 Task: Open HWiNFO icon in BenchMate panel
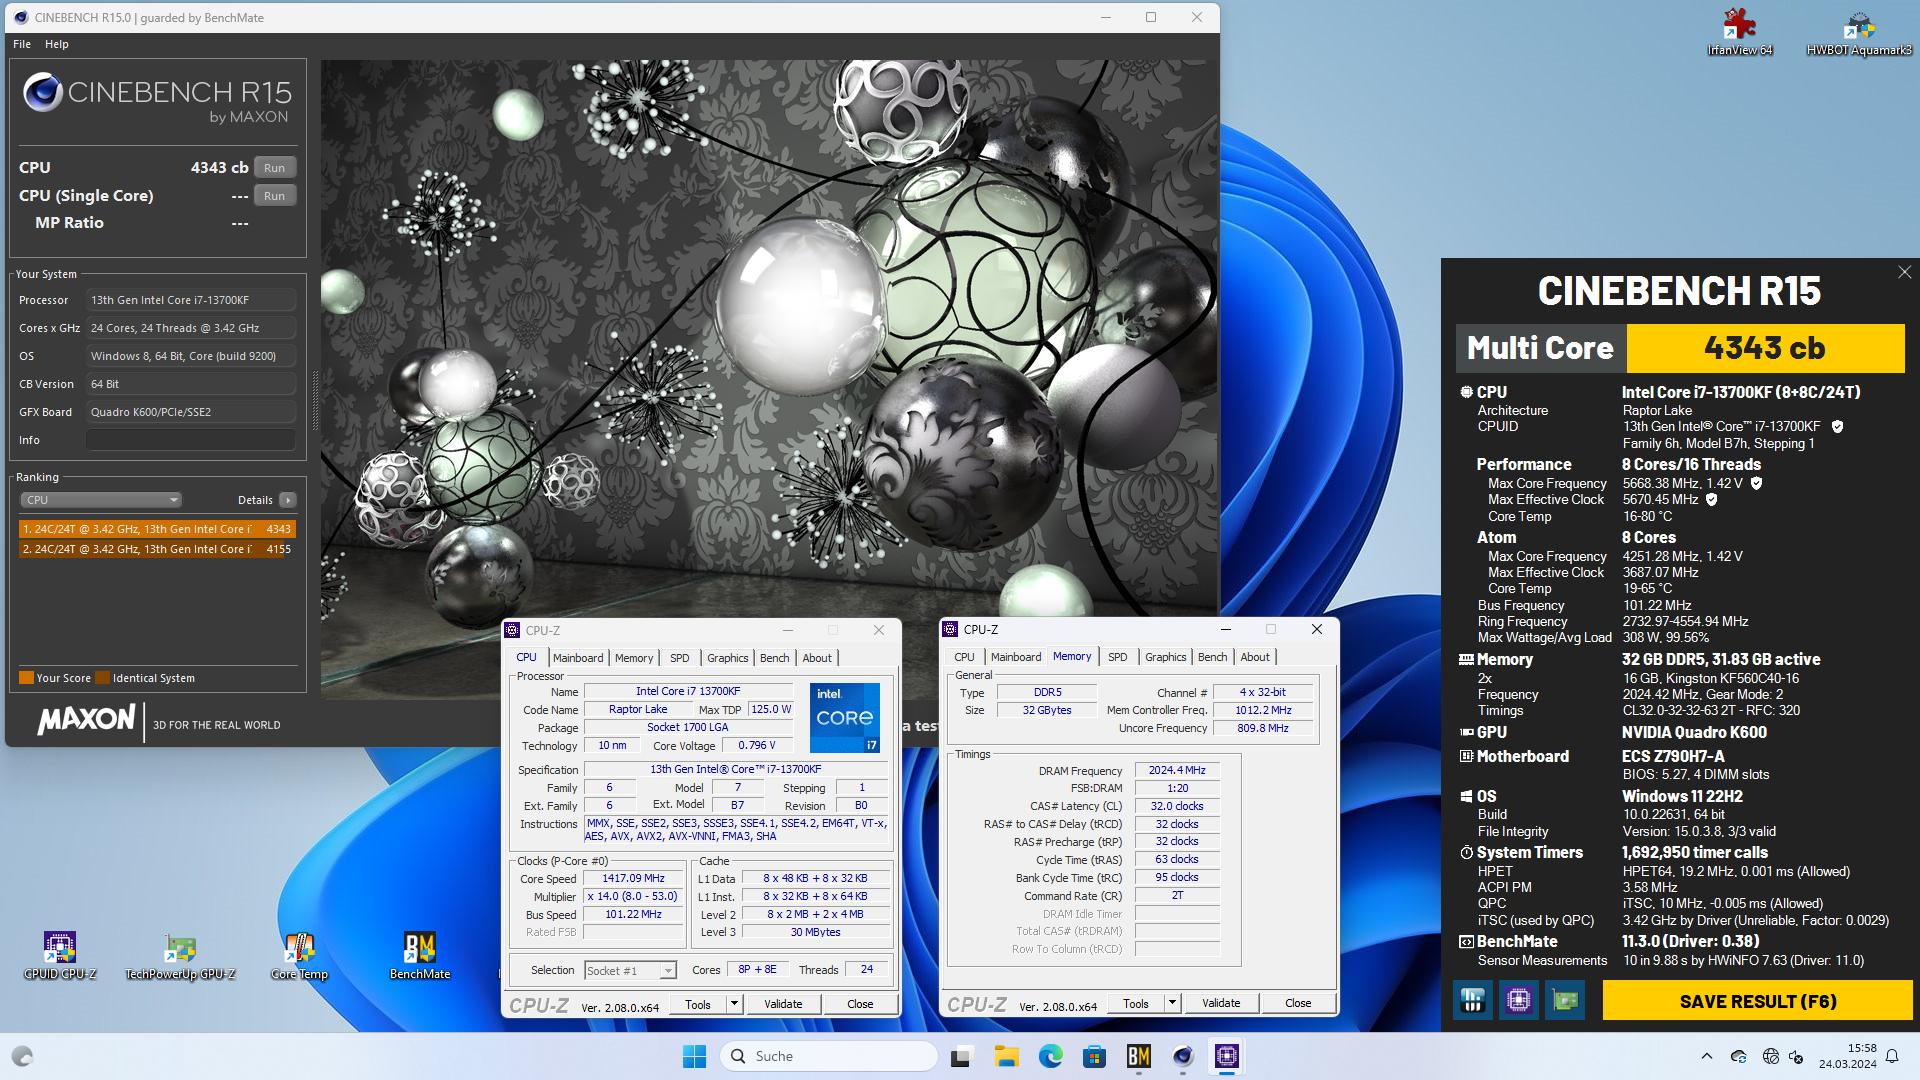point(1472,1000)
